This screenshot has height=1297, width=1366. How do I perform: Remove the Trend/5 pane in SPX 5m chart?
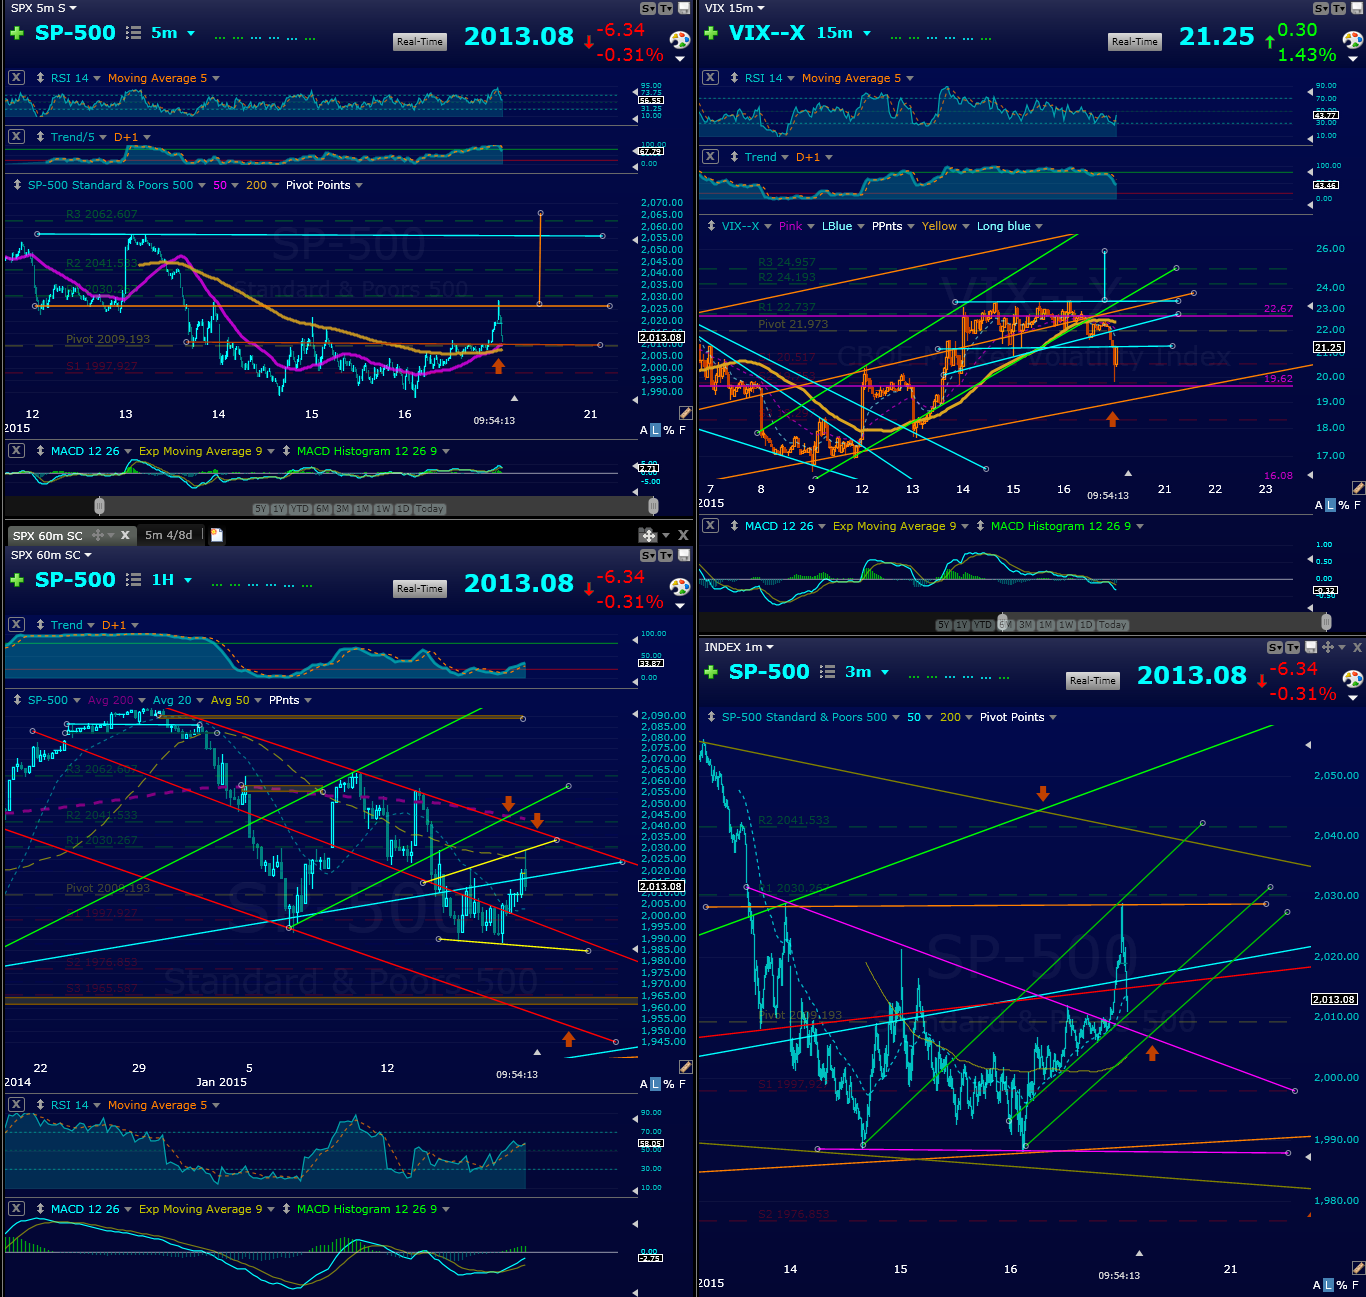(16, 136)
